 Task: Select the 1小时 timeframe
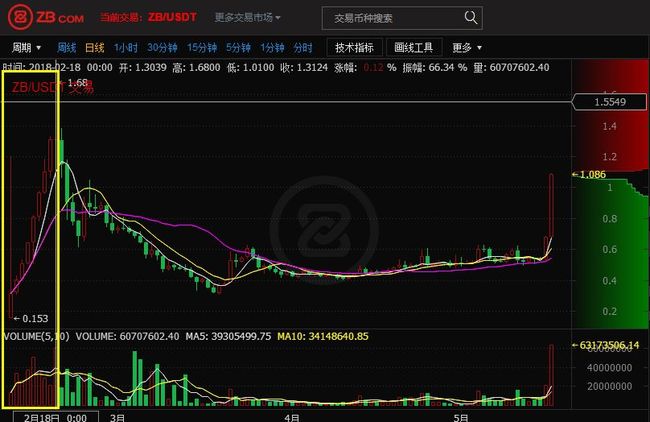[x=126, y=48]
